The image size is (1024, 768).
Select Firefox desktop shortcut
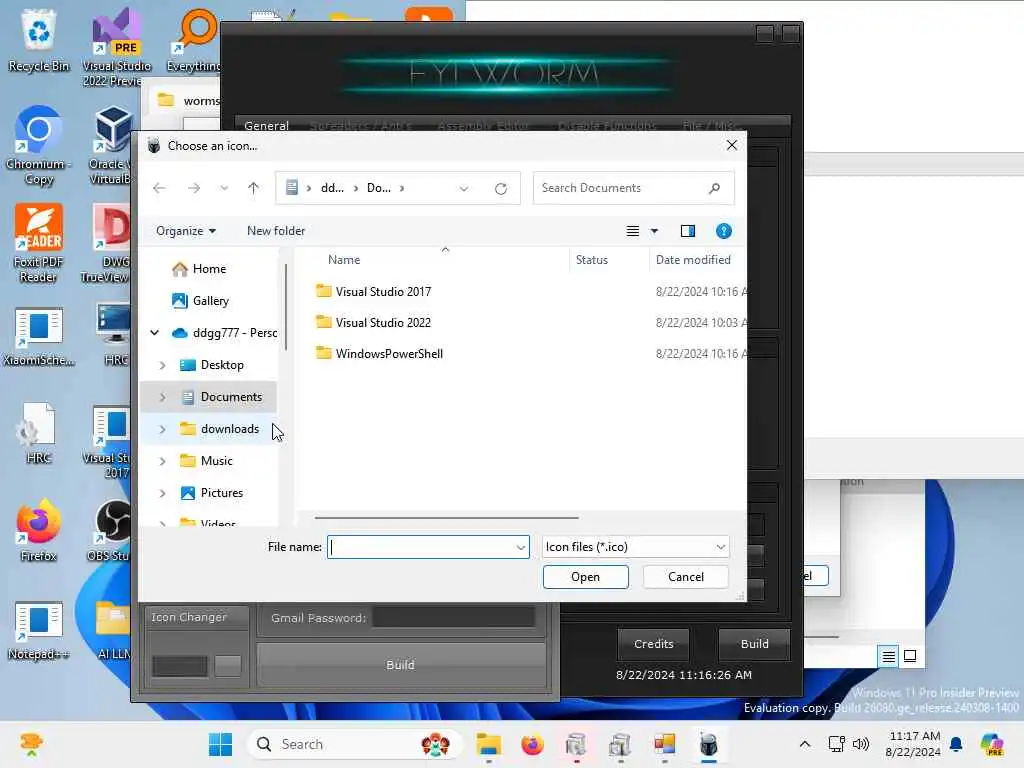pos(39,530)
